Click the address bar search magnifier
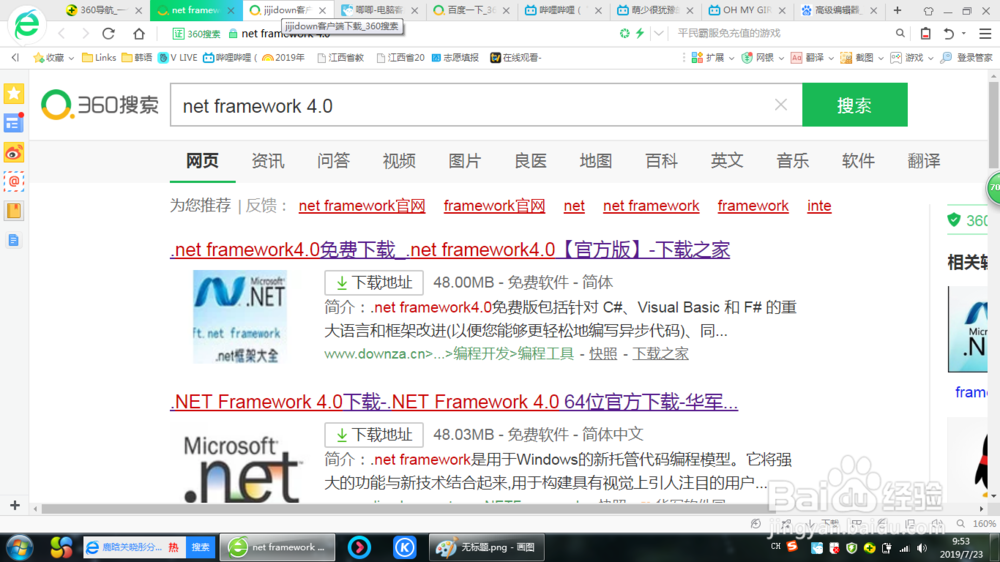Image resolution: width=1000 pixels, height=562 pixels. click(x=900, y=33)
